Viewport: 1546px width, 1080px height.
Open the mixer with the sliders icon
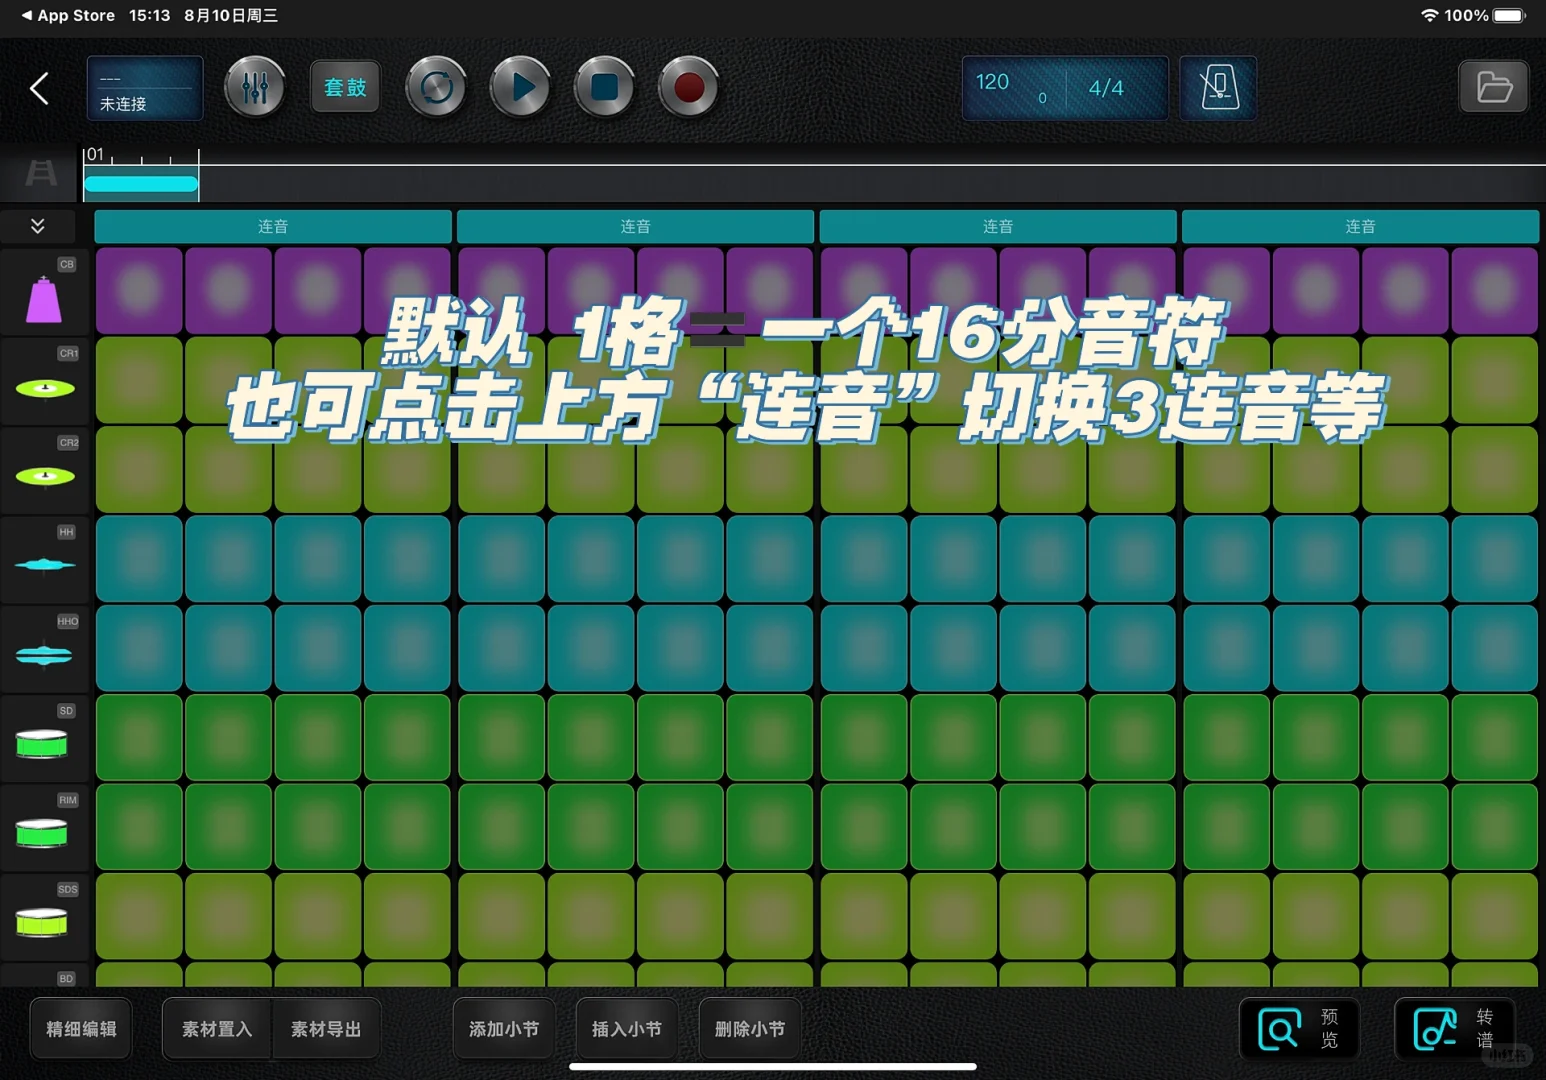[254, 87]
